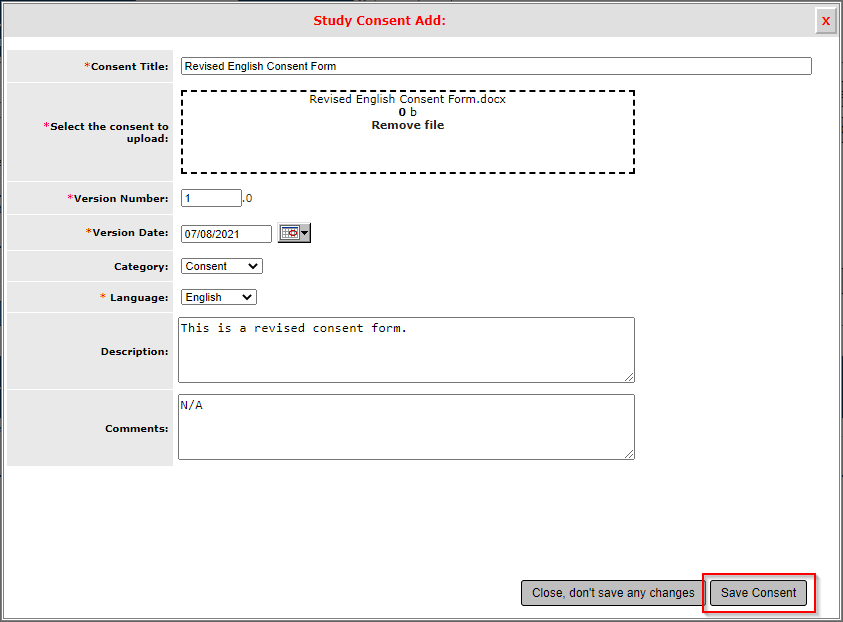Click the Study Consent Add title text
Viewport: 843px width, 622px height.
click(380, 20)
